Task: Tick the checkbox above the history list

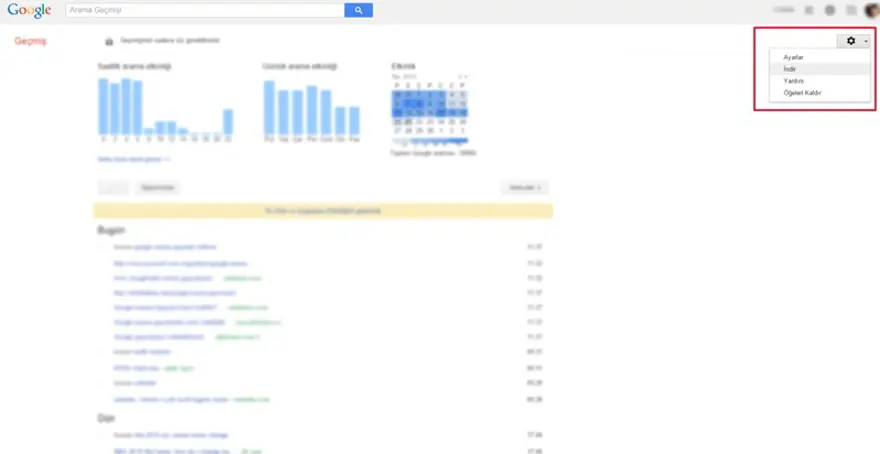Action: click(113, 187)
